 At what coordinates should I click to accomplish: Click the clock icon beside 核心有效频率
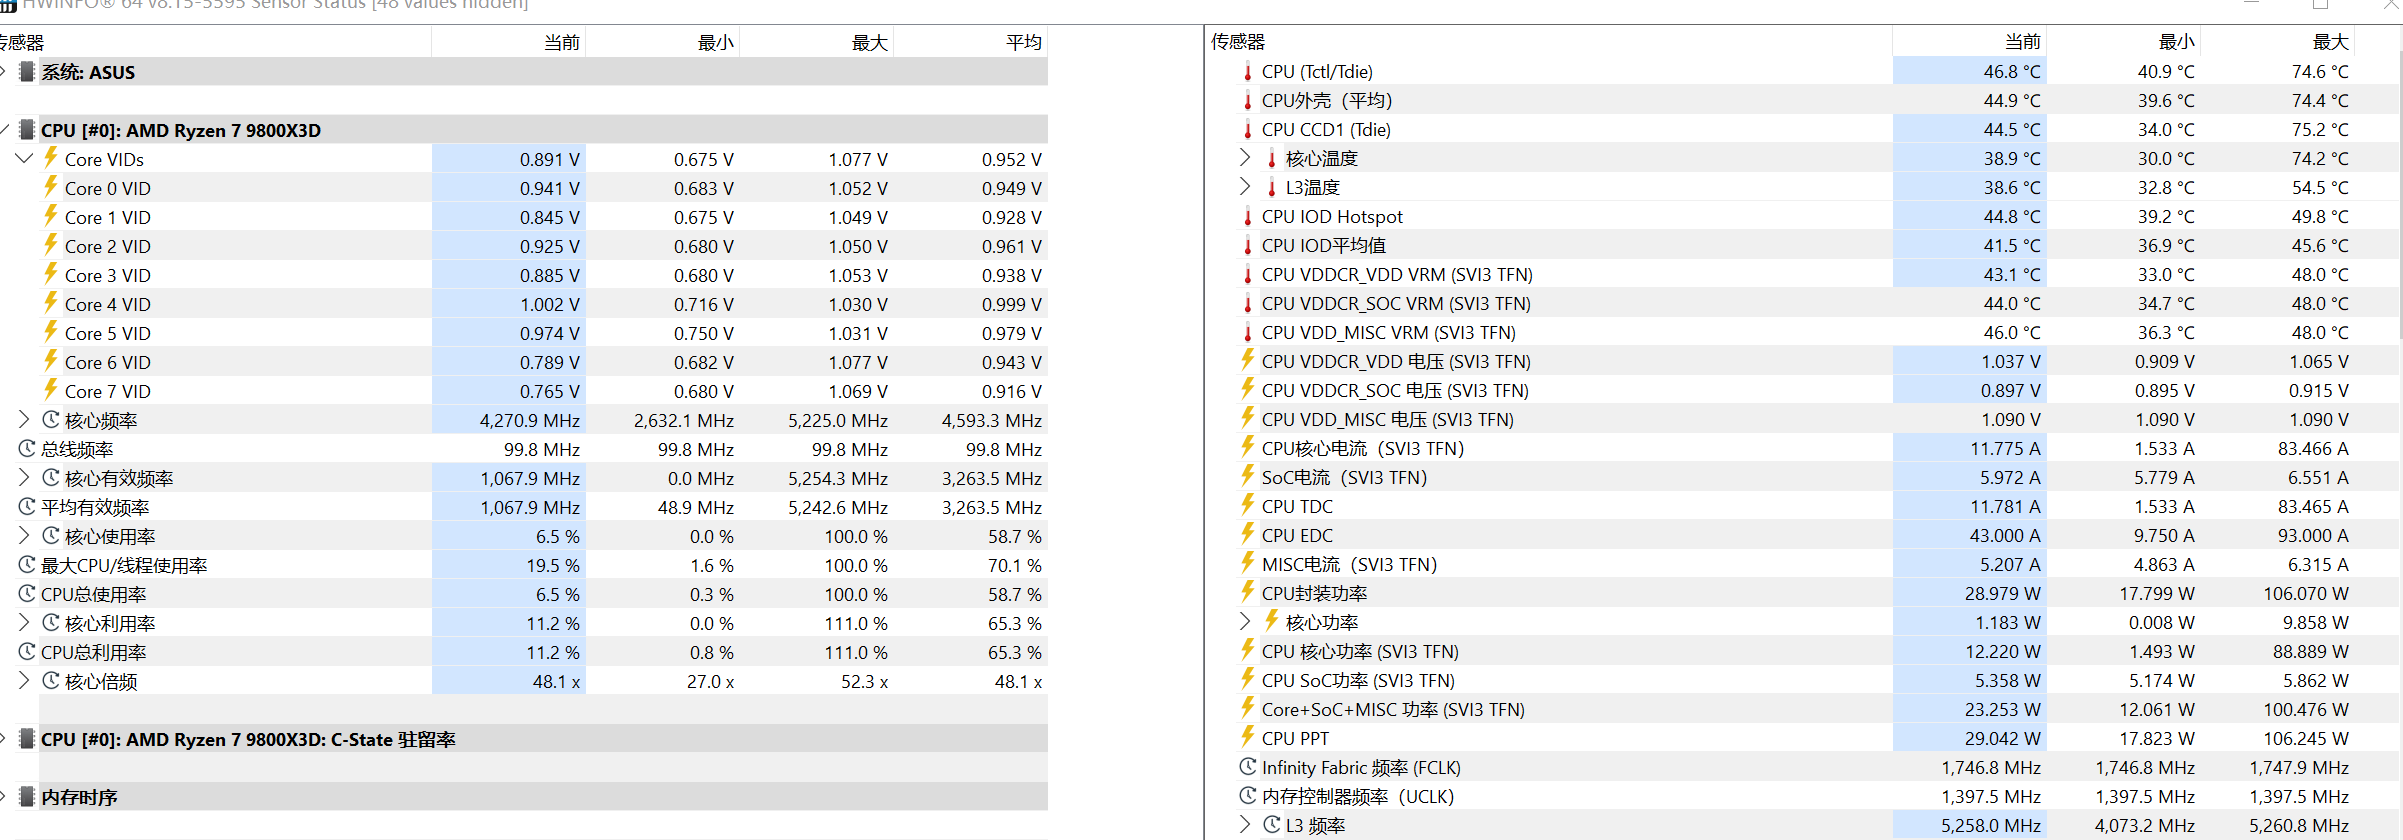51,477
